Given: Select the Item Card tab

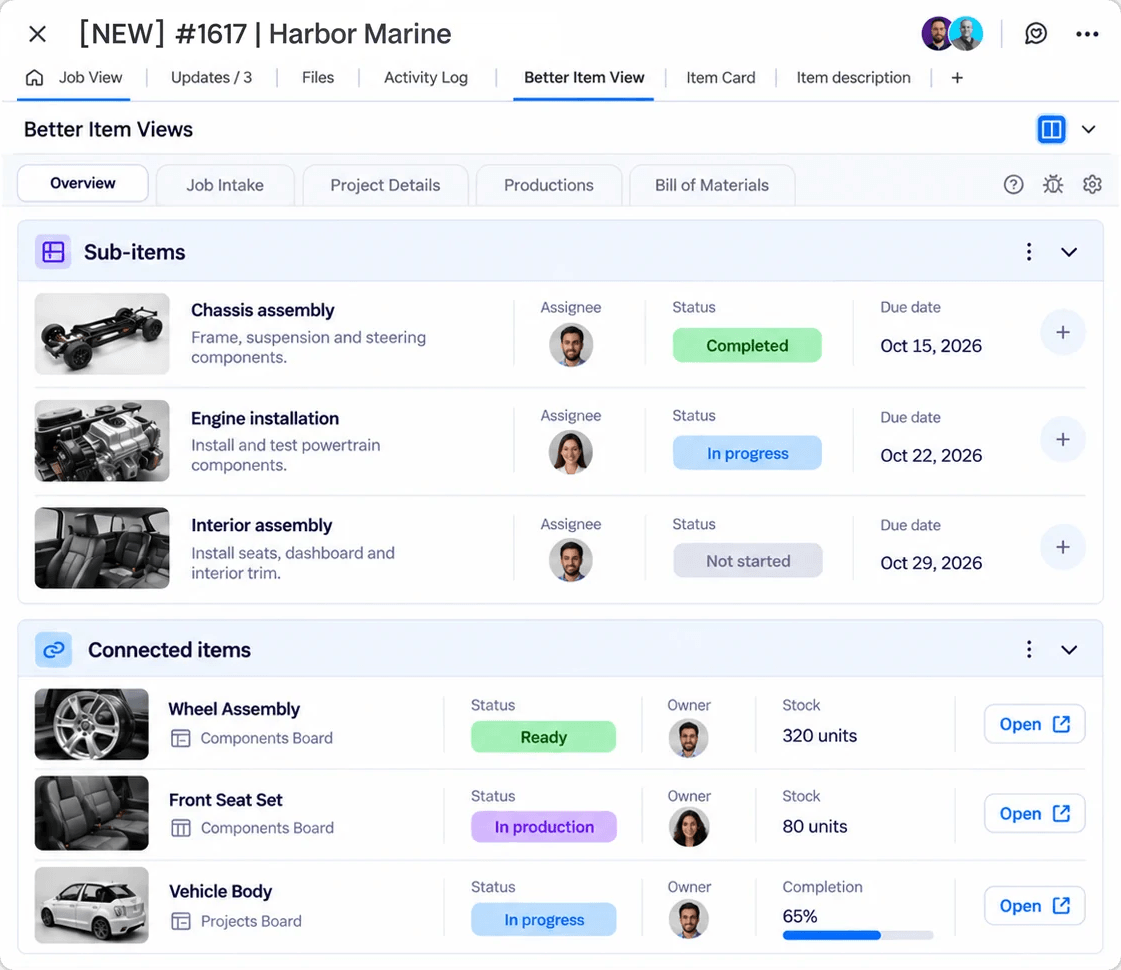Looking at the screenshot, I should click(x=721, y=77).
